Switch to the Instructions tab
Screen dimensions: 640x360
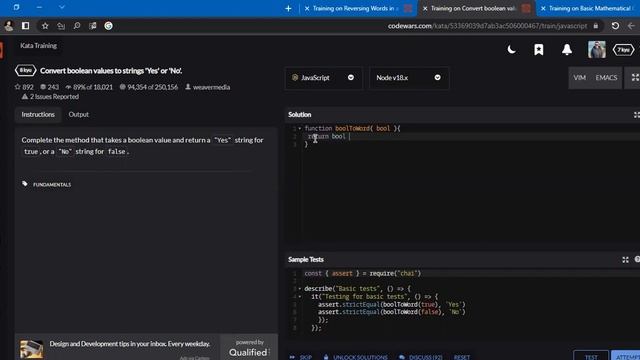coord(38,115)
